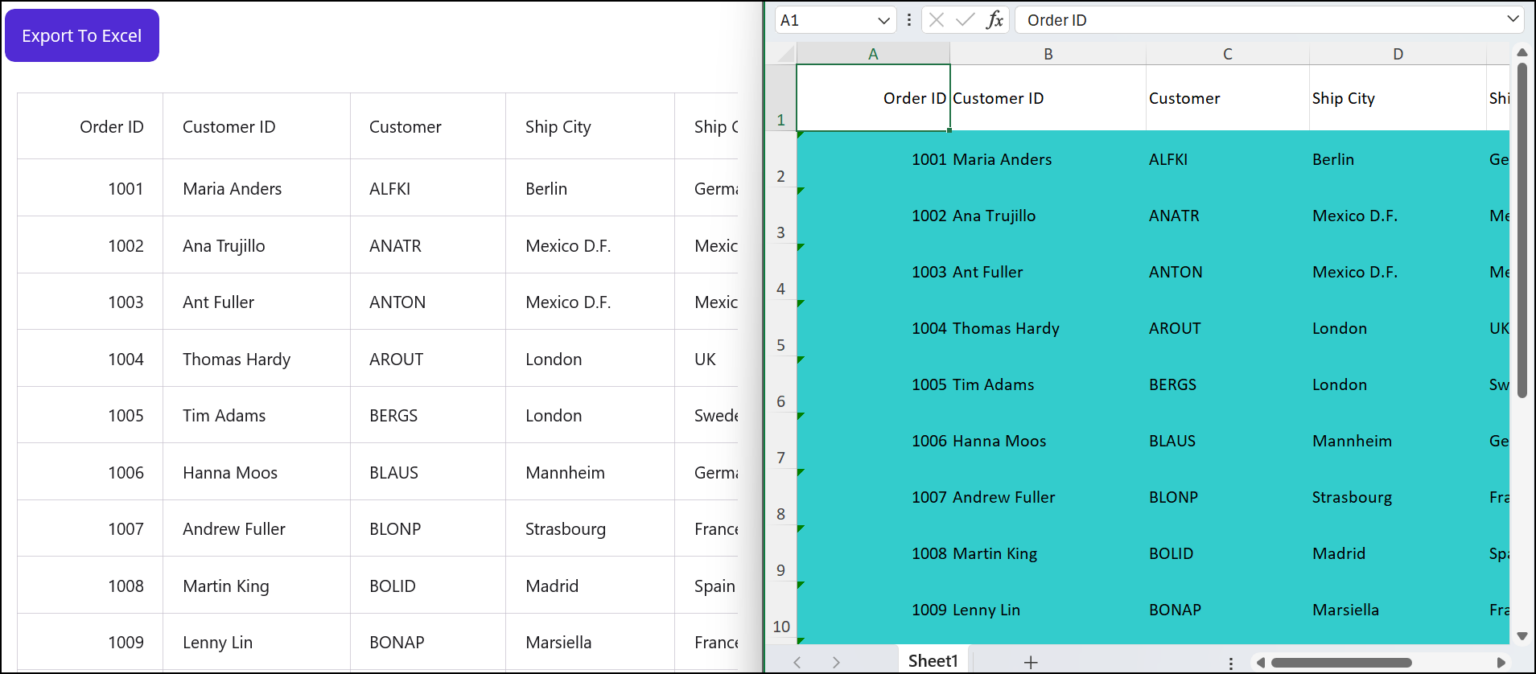This screenshot has width=1536, height=674.
Task: Open sheet options via the vertical ellipsis
Action: click(x=1230, y=660)
